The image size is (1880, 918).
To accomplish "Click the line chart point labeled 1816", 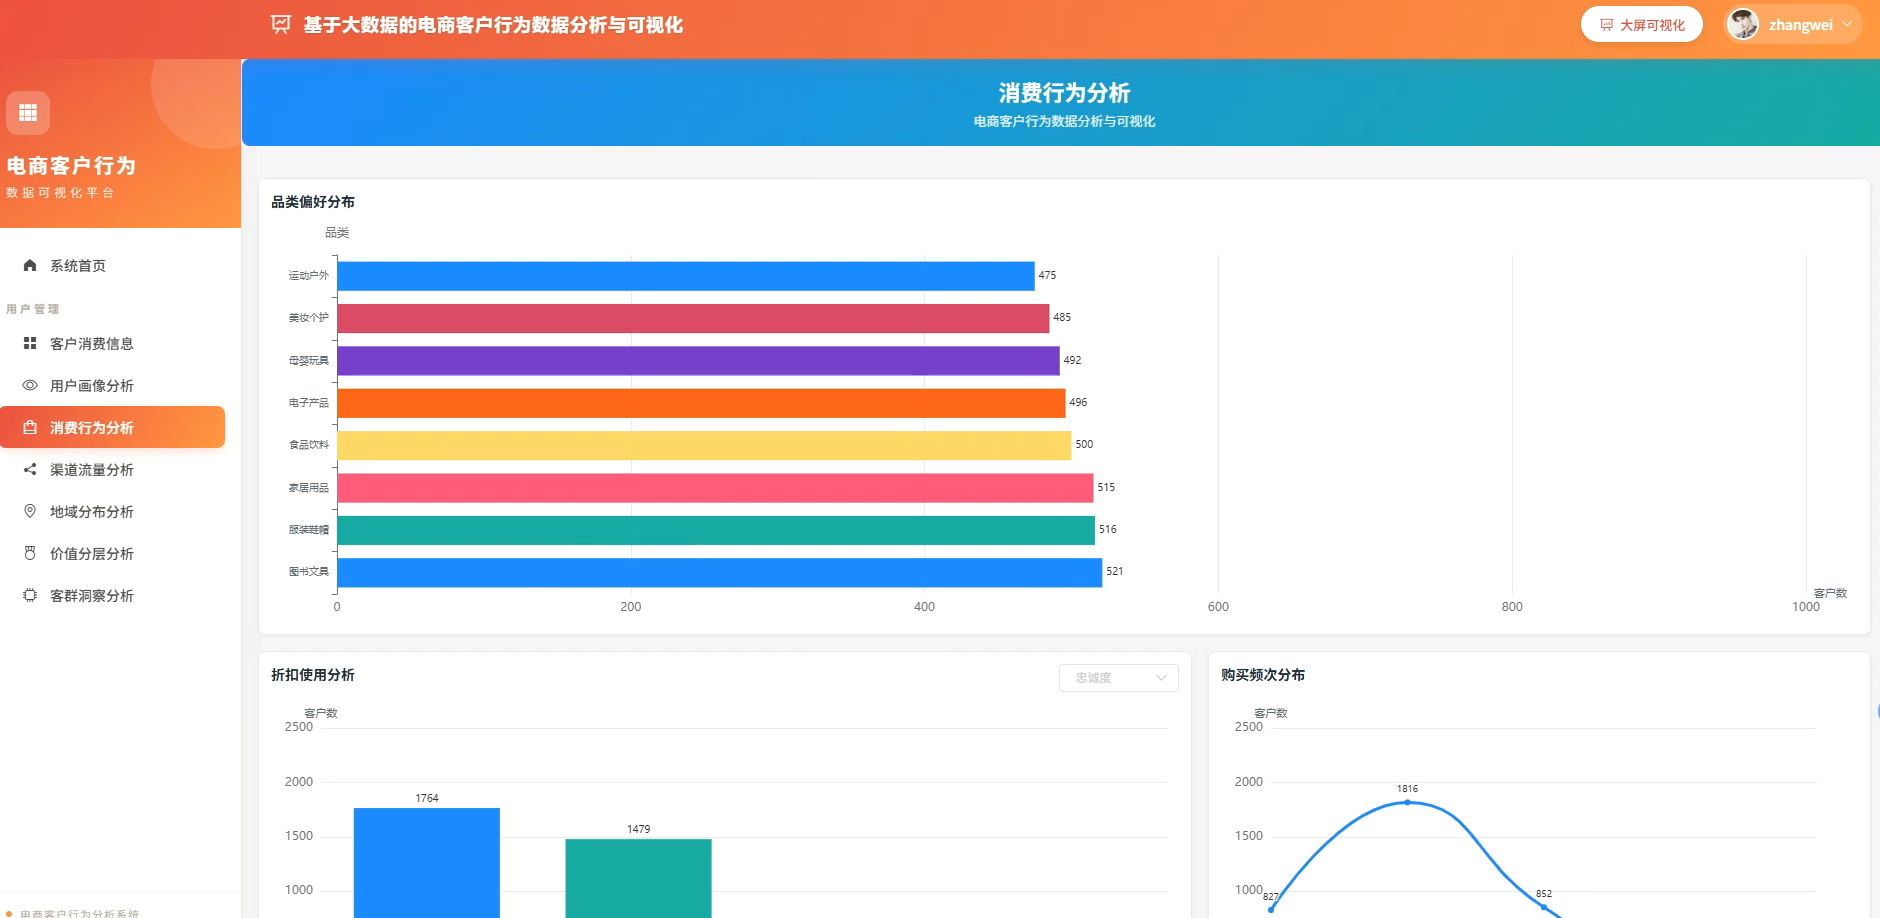I will point(1407,802).
